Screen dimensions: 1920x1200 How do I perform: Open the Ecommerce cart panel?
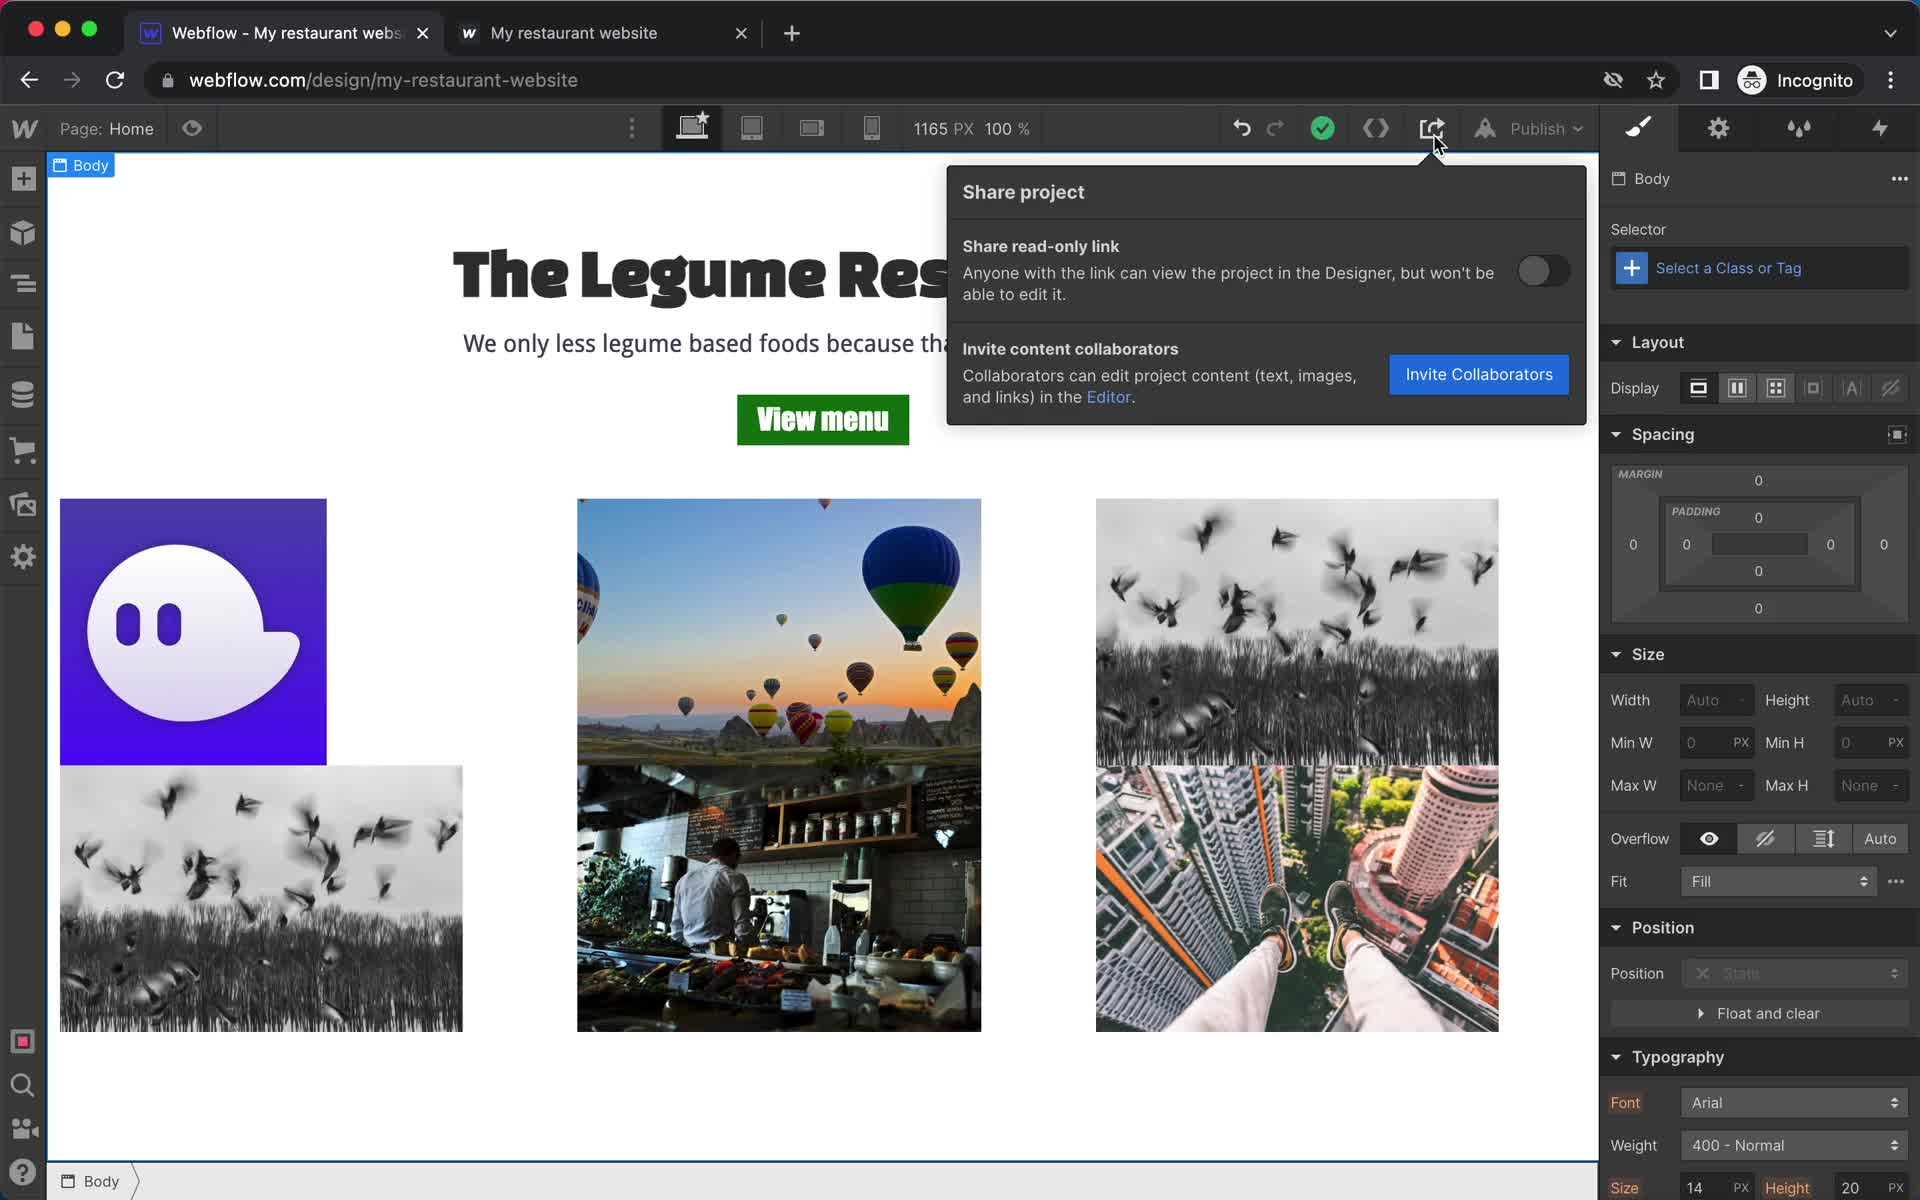[23, 449]
